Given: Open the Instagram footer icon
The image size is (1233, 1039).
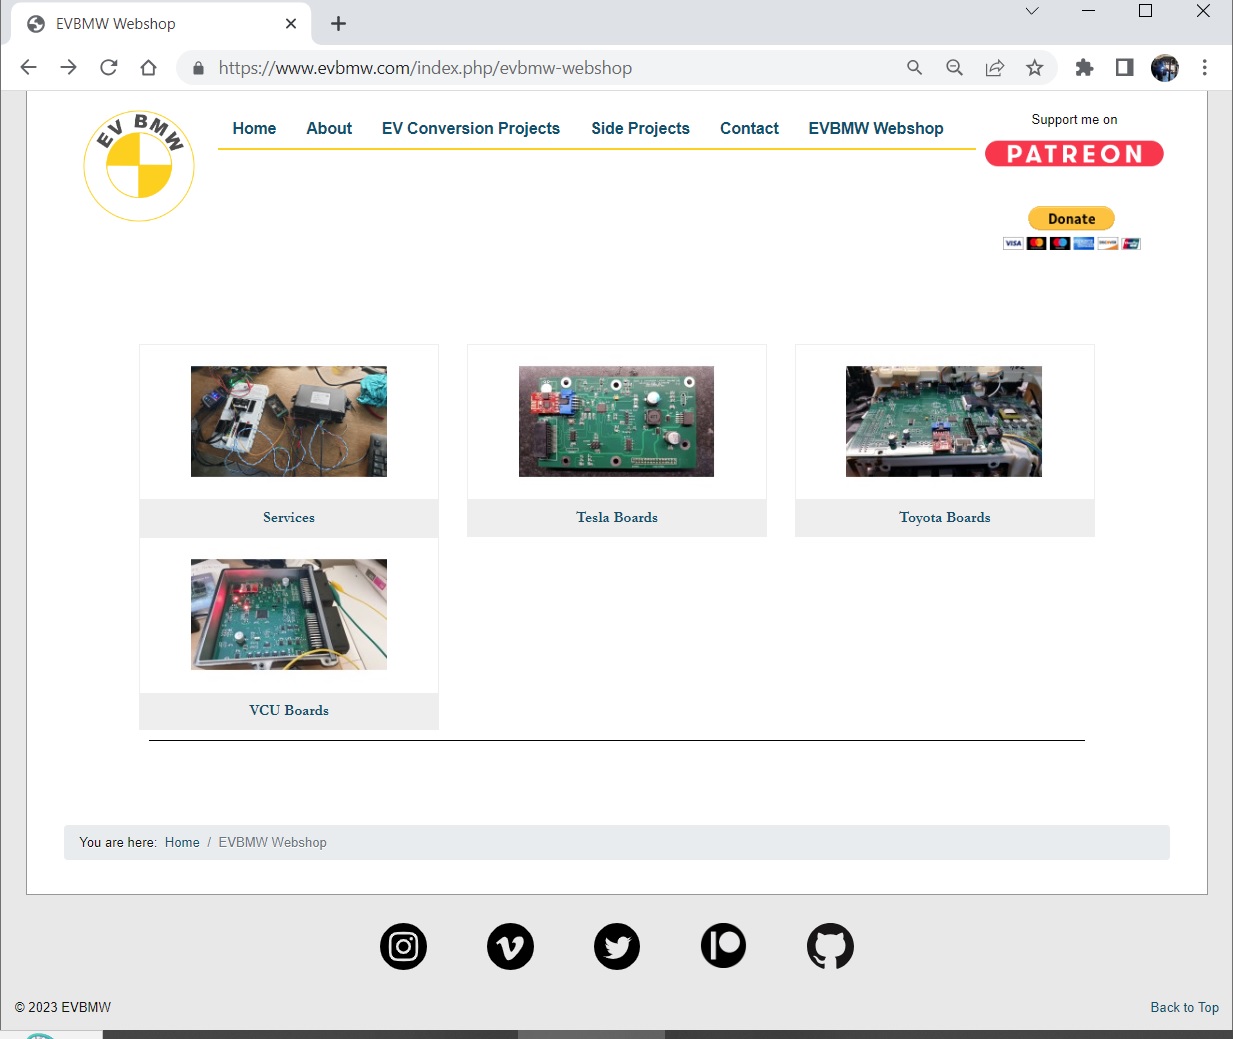Looking at the screenshot, I should (403, 946).
